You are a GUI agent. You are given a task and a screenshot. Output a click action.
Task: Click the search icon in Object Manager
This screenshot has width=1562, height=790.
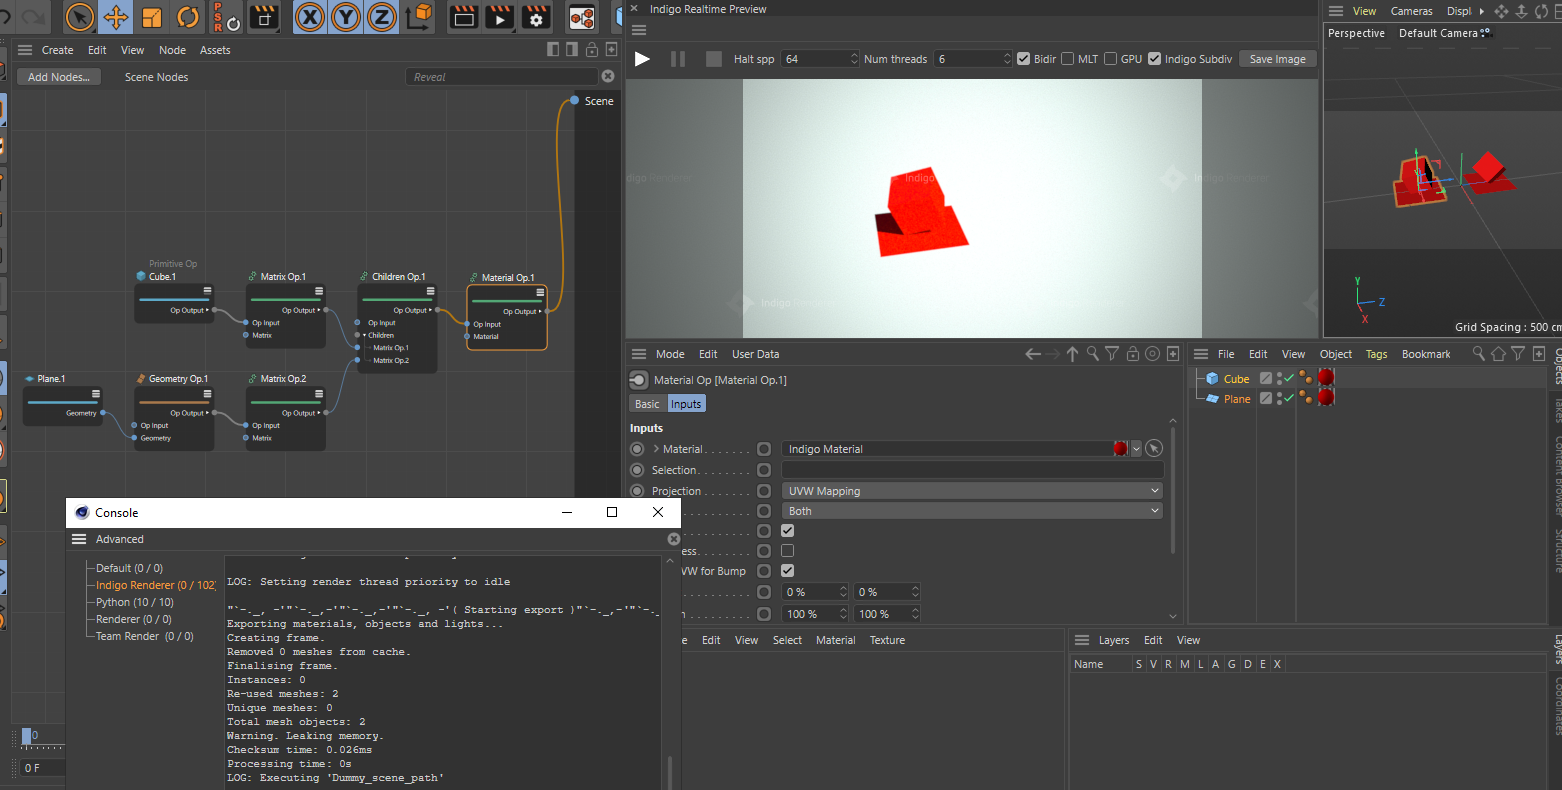[x=1478, y=354]
